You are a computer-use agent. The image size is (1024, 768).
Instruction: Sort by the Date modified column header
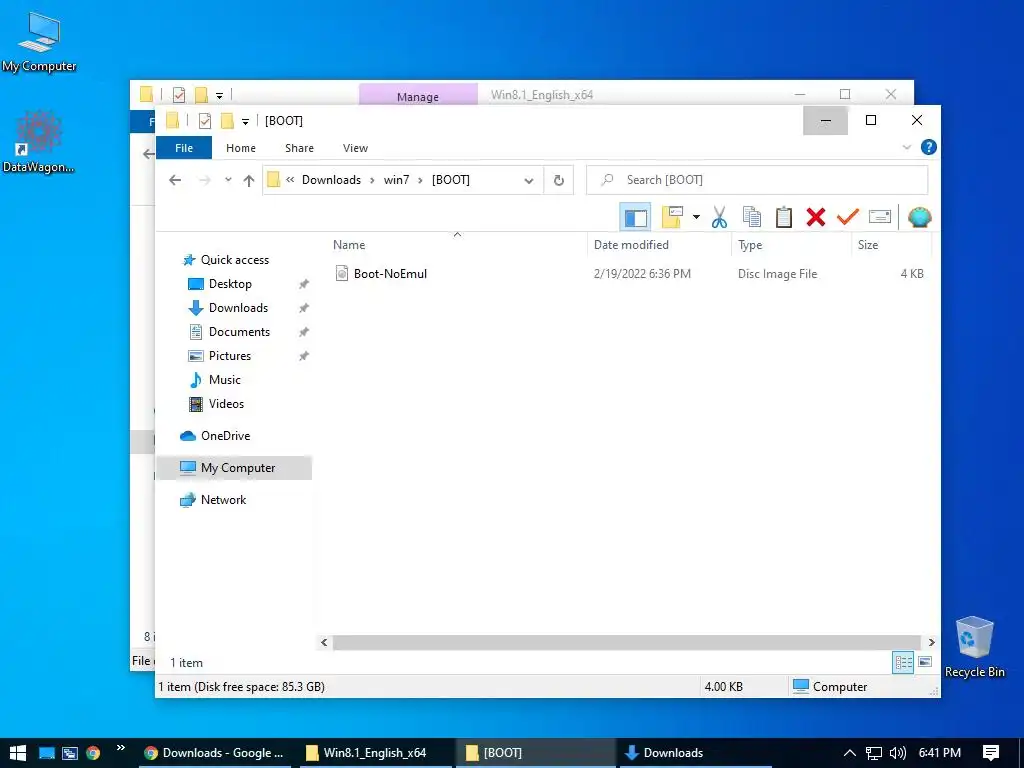pos(659,245)
